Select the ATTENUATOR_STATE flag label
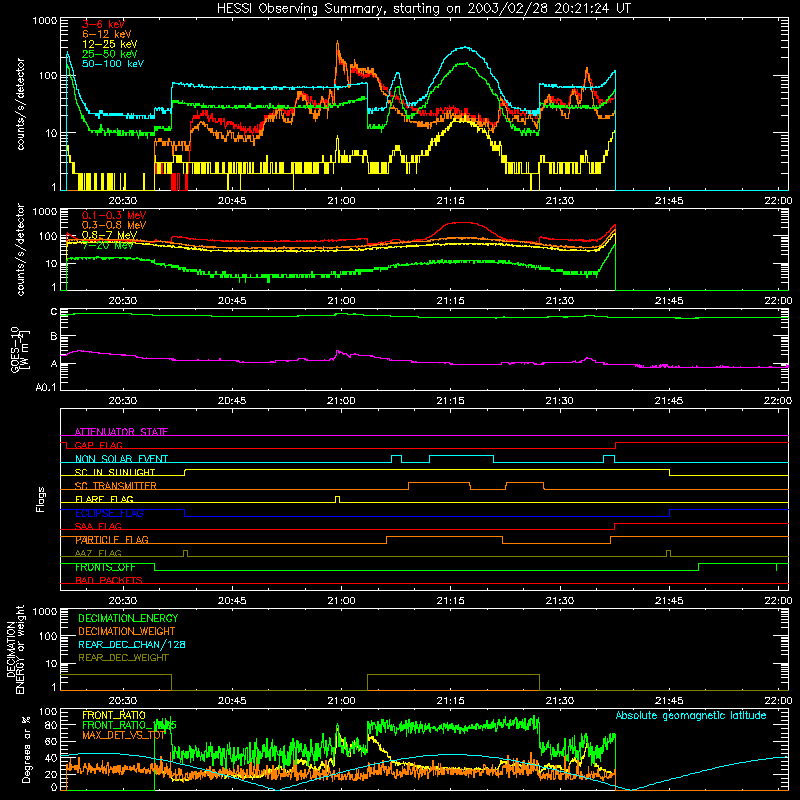Screen dimensions: 800x800 point(121,432)
